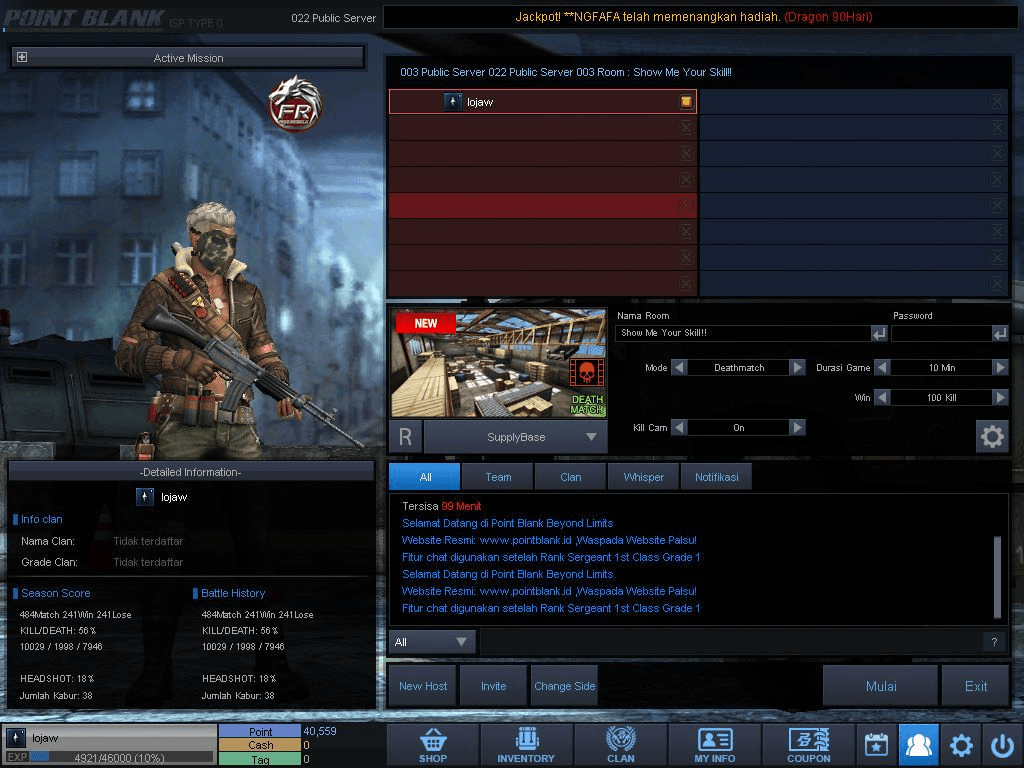This screenshot has width=1024, height=768.
Task: Increase Win kill limit
Action: tap(1000, 397)
